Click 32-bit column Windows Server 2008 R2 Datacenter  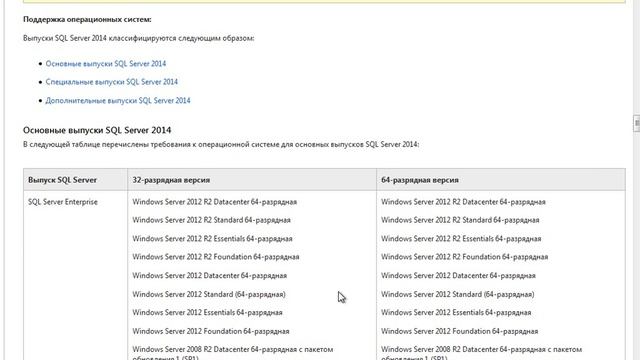coord(233,353)
